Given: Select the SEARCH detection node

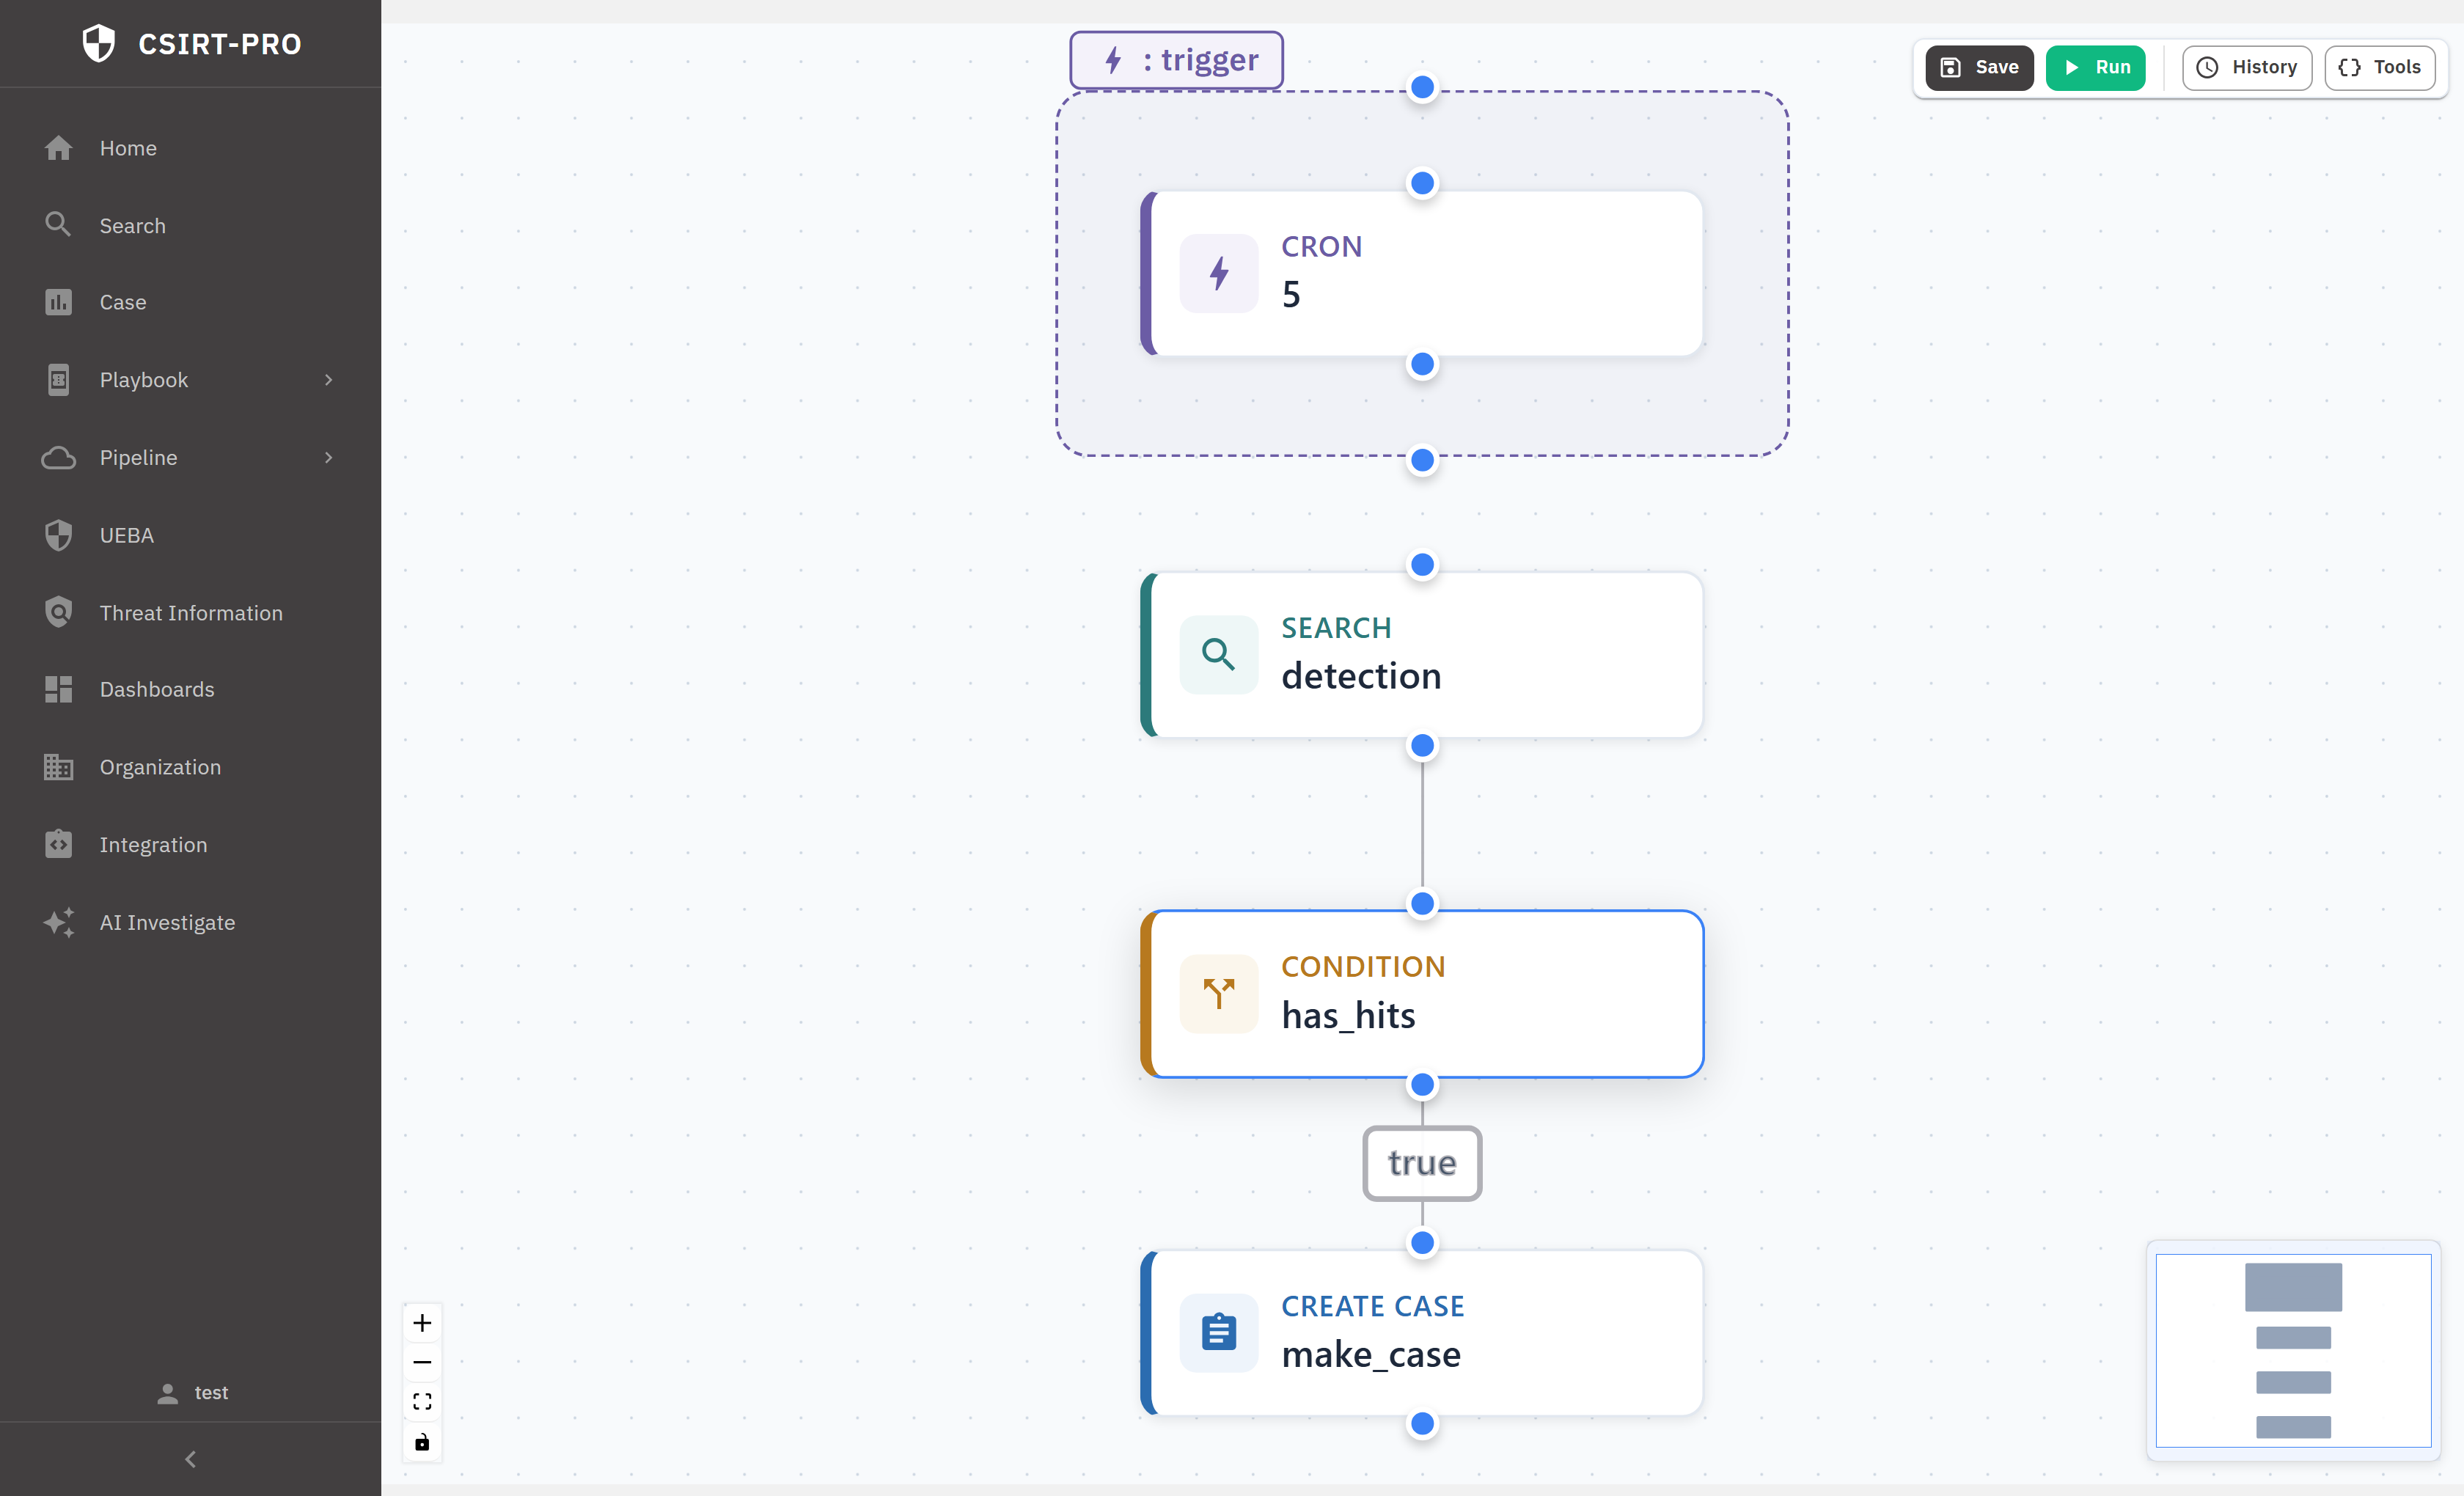Looking at the screenshot, I should coord(1422,655).
